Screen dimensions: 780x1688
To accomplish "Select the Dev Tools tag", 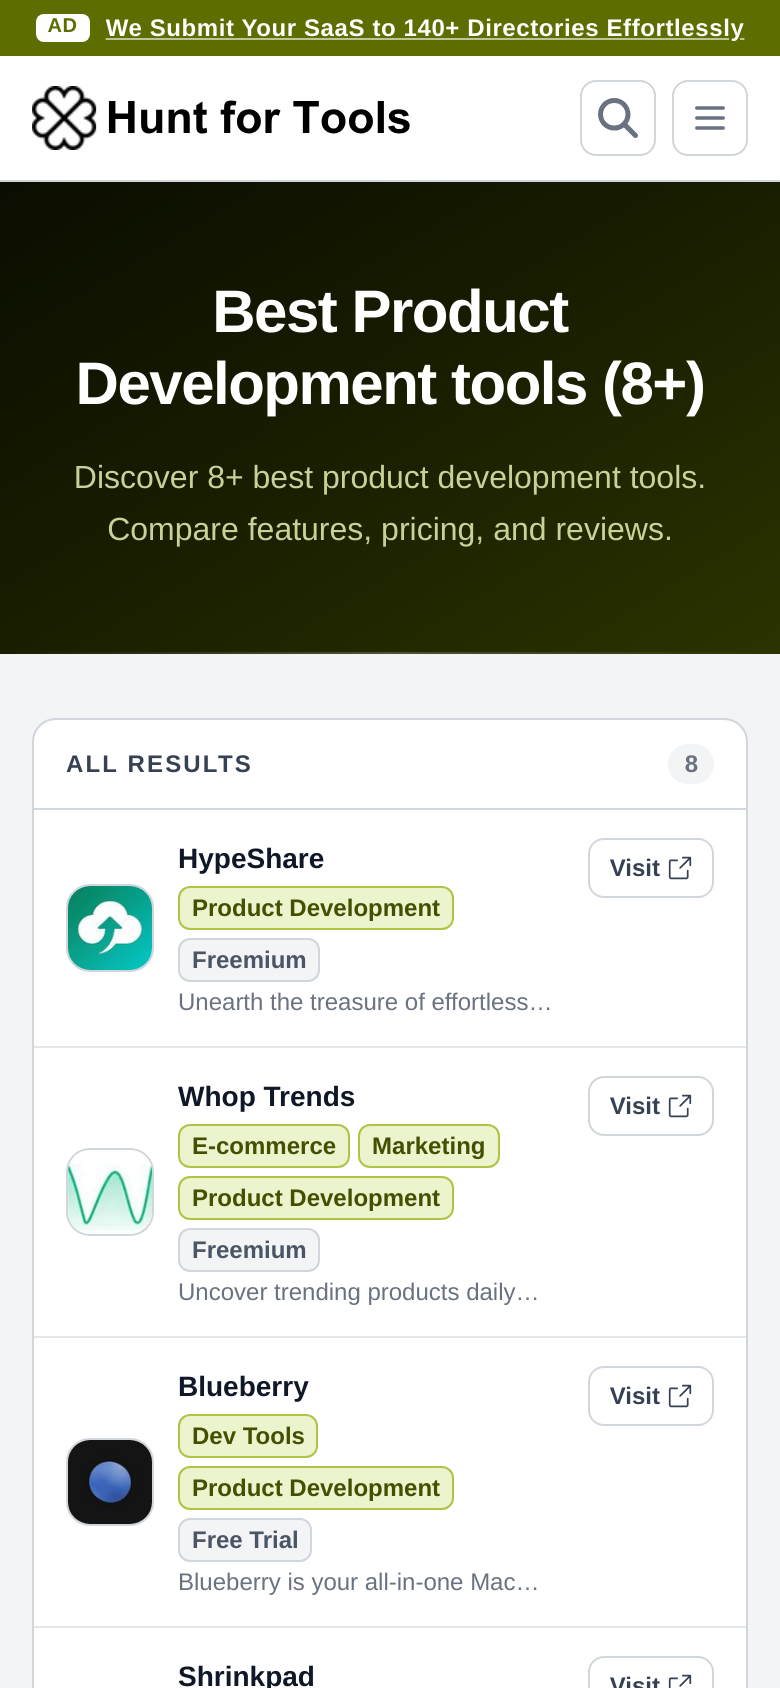I will click(x=248, y=1436).
